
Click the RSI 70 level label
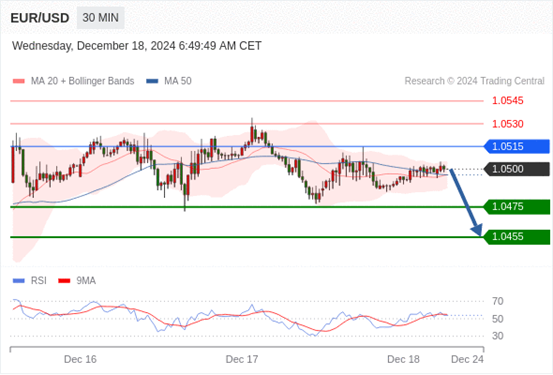click(x=498, y=301)
